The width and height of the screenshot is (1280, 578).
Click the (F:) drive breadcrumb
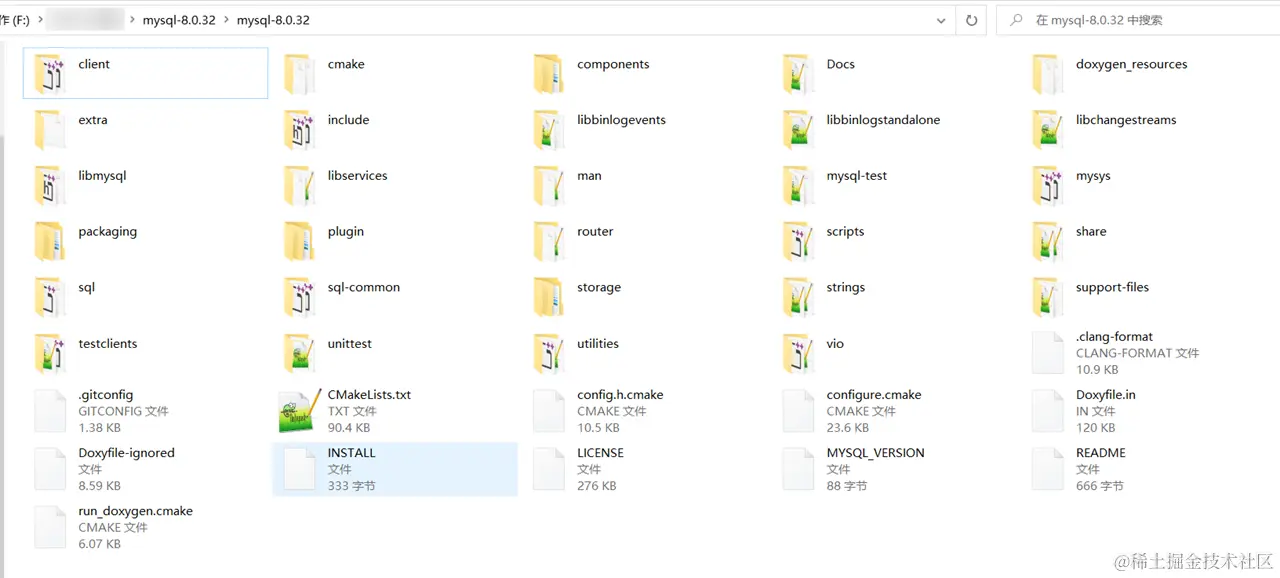coord(14,20)
